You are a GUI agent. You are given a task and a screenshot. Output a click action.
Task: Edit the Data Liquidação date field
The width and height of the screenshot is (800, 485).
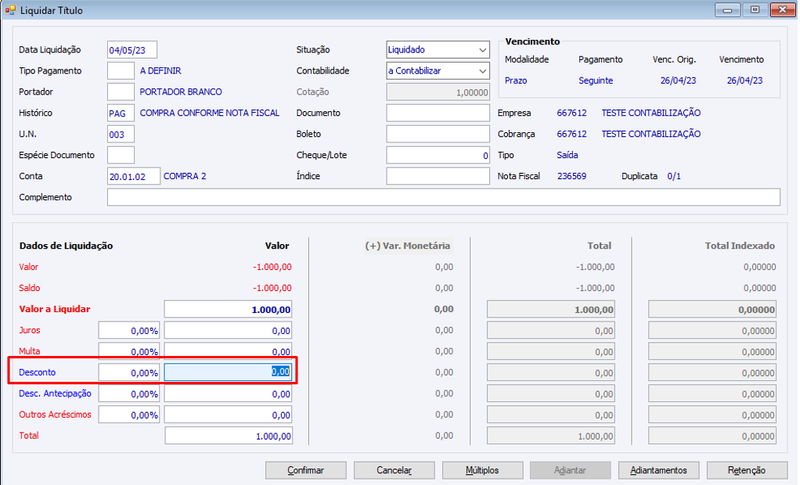pos(132,50)
